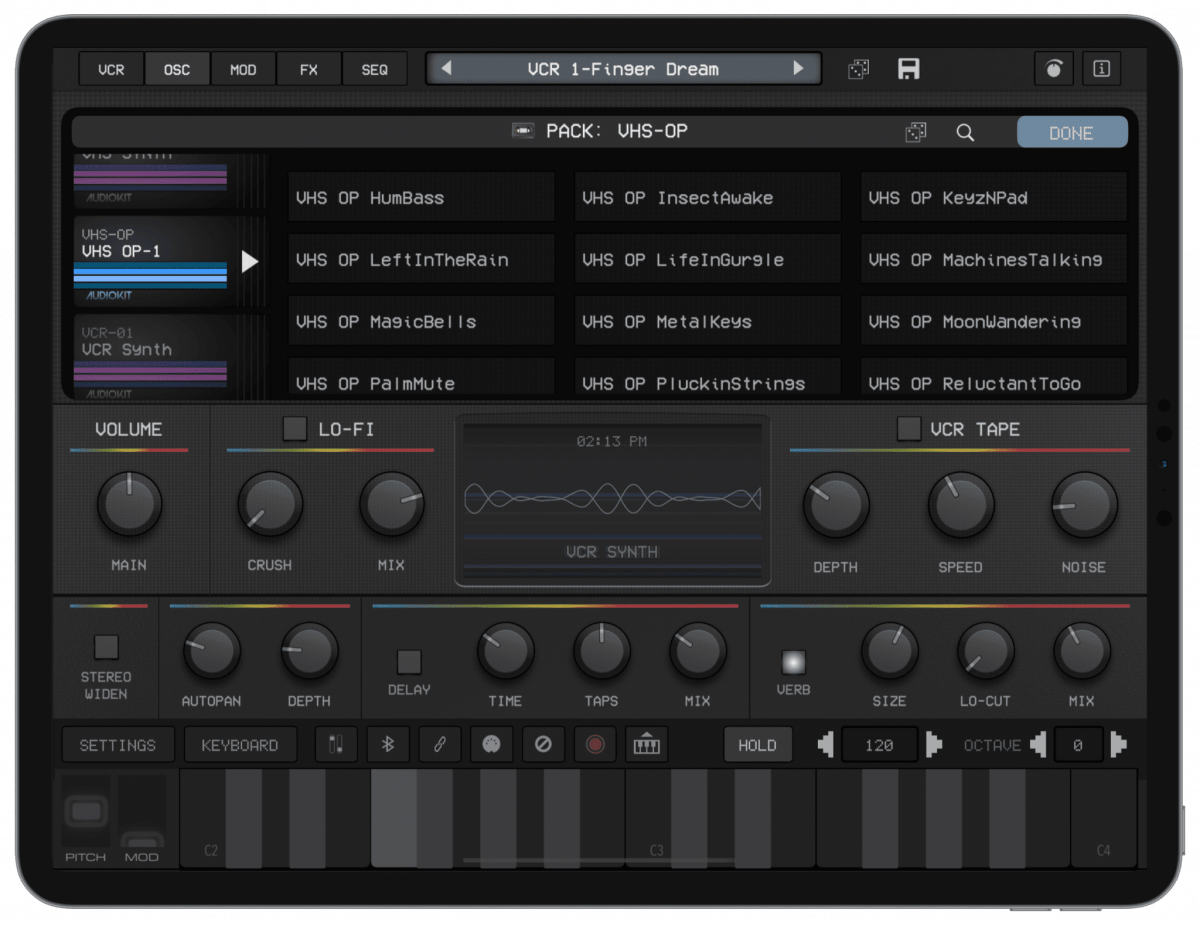Click the play arrow beside VHS OP-1
1200x926 pixels.
[x=250, y=261]
